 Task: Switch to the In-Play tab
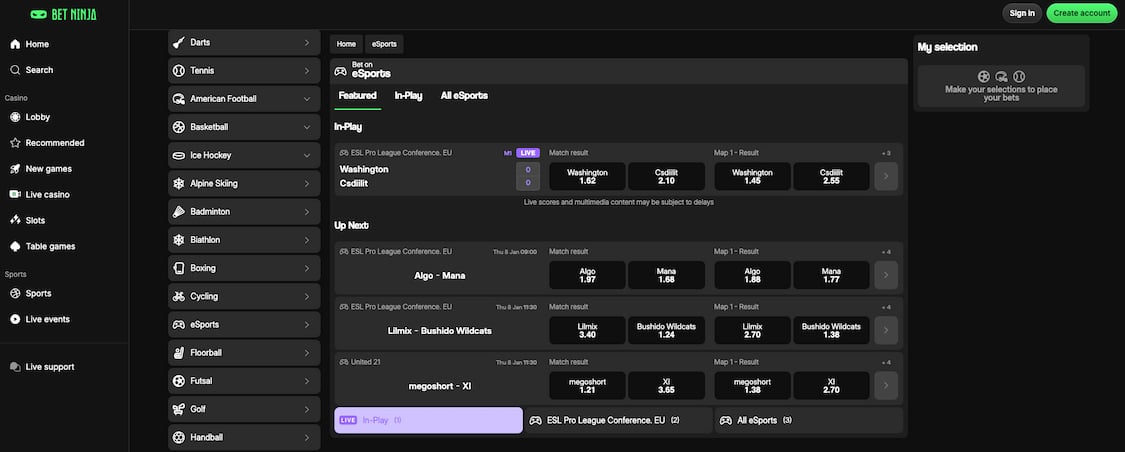coord(408,95)
